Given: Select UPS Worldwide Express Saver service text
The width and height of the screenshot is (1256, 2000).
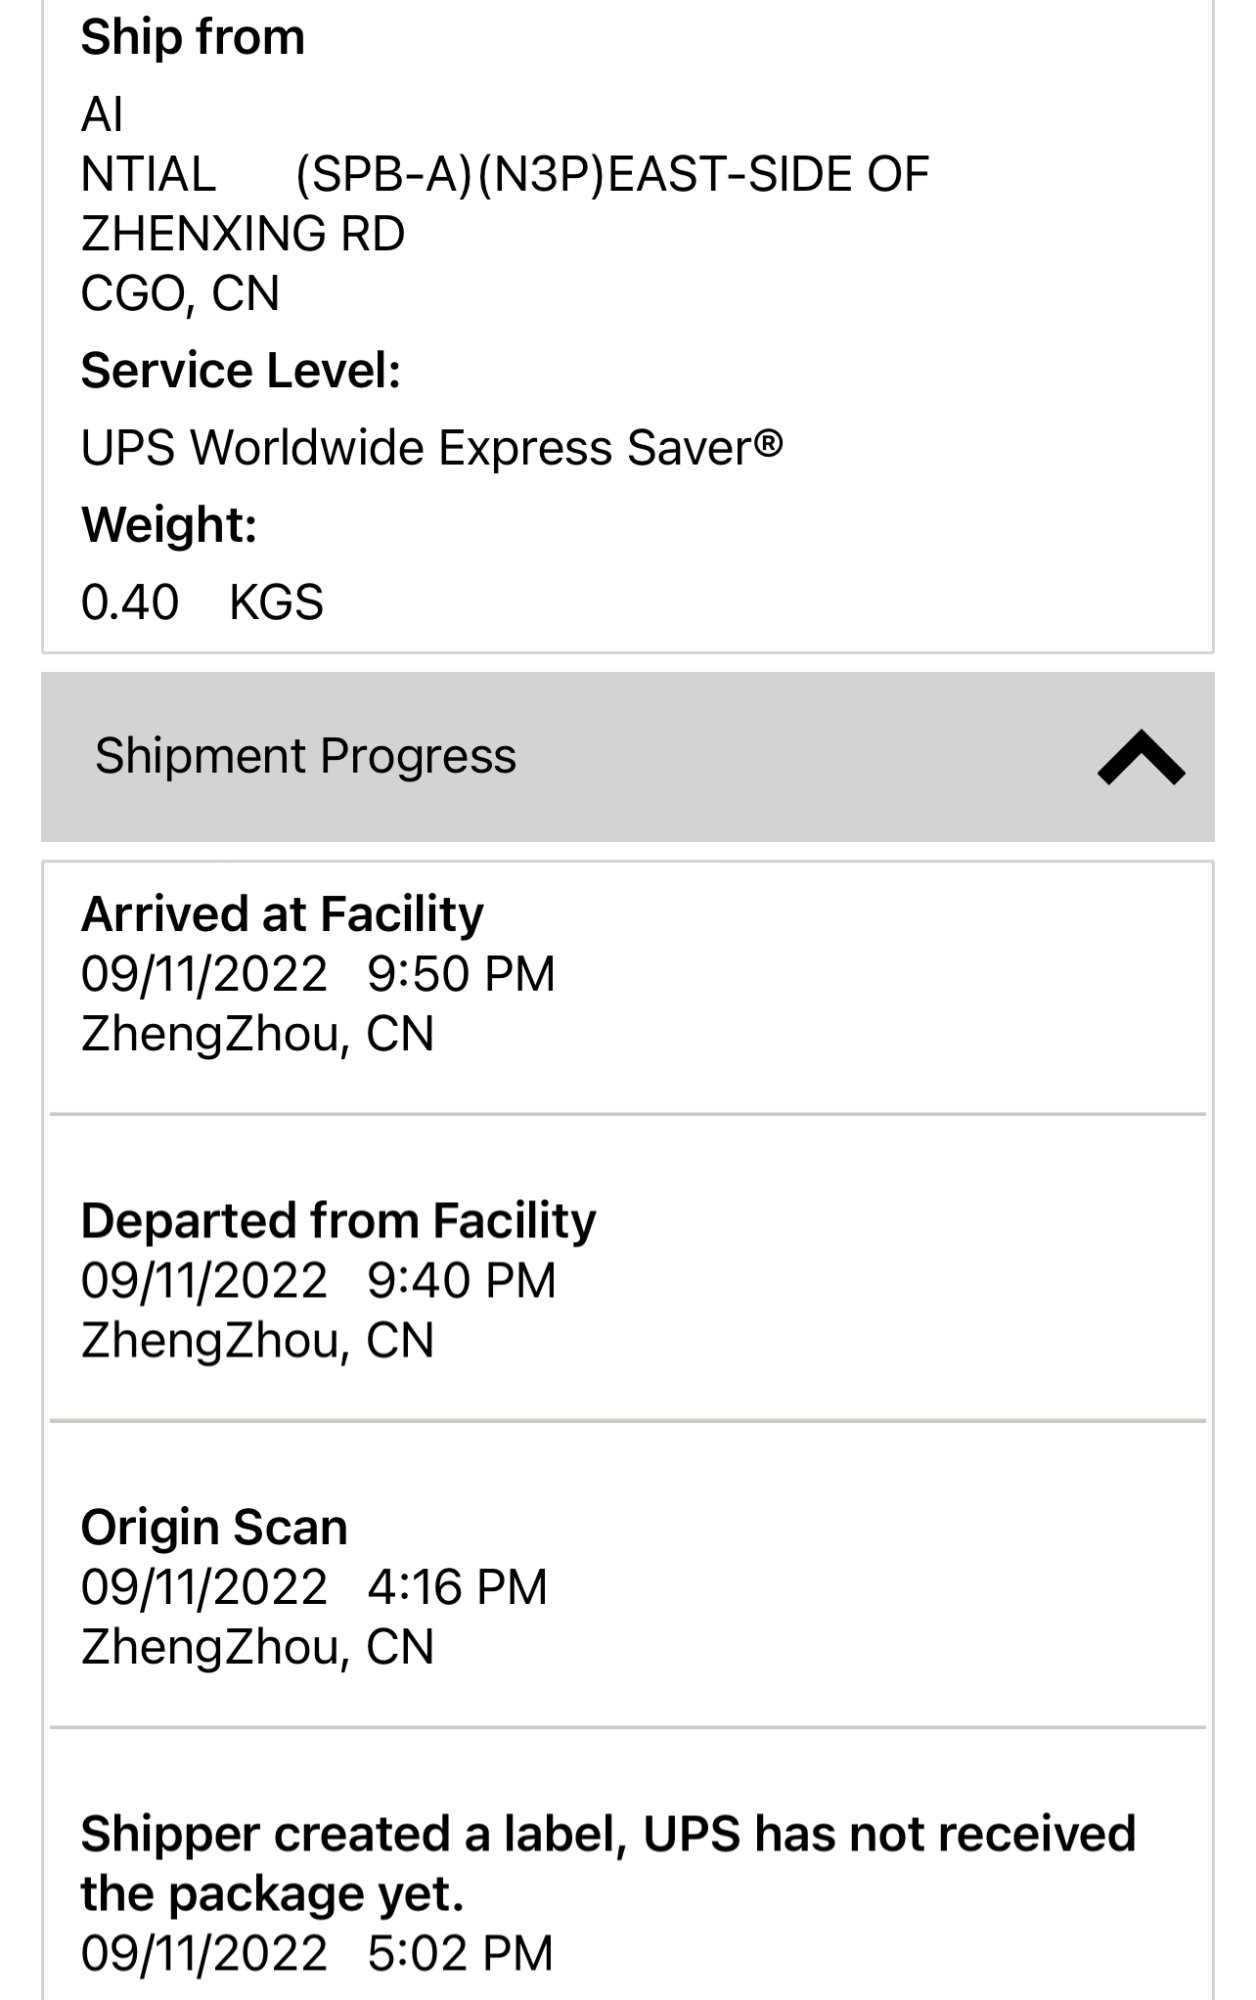Looking at the screenshot, I should (431, 448).
